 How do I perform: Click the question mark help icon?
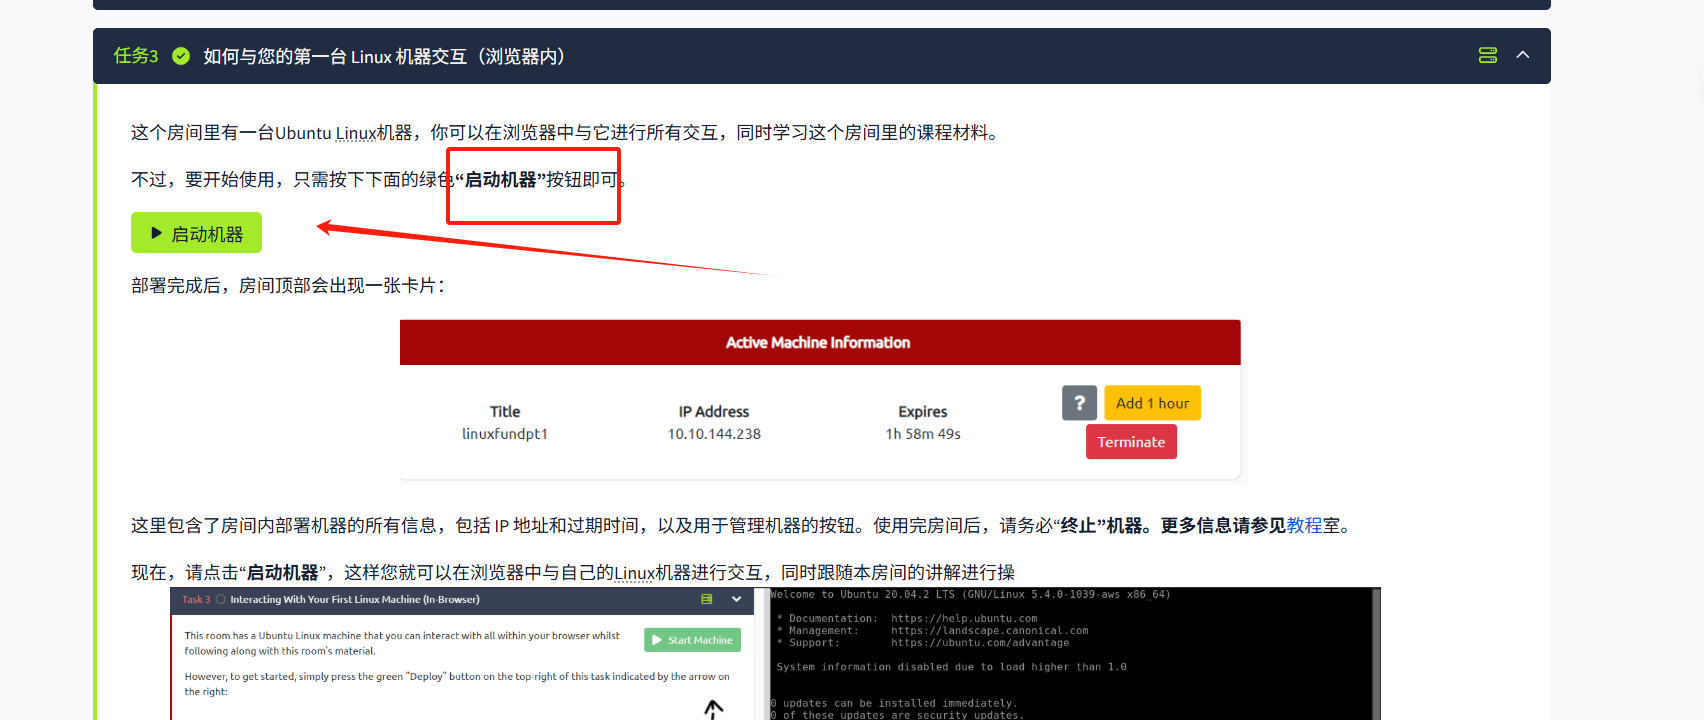(1079, 403)
